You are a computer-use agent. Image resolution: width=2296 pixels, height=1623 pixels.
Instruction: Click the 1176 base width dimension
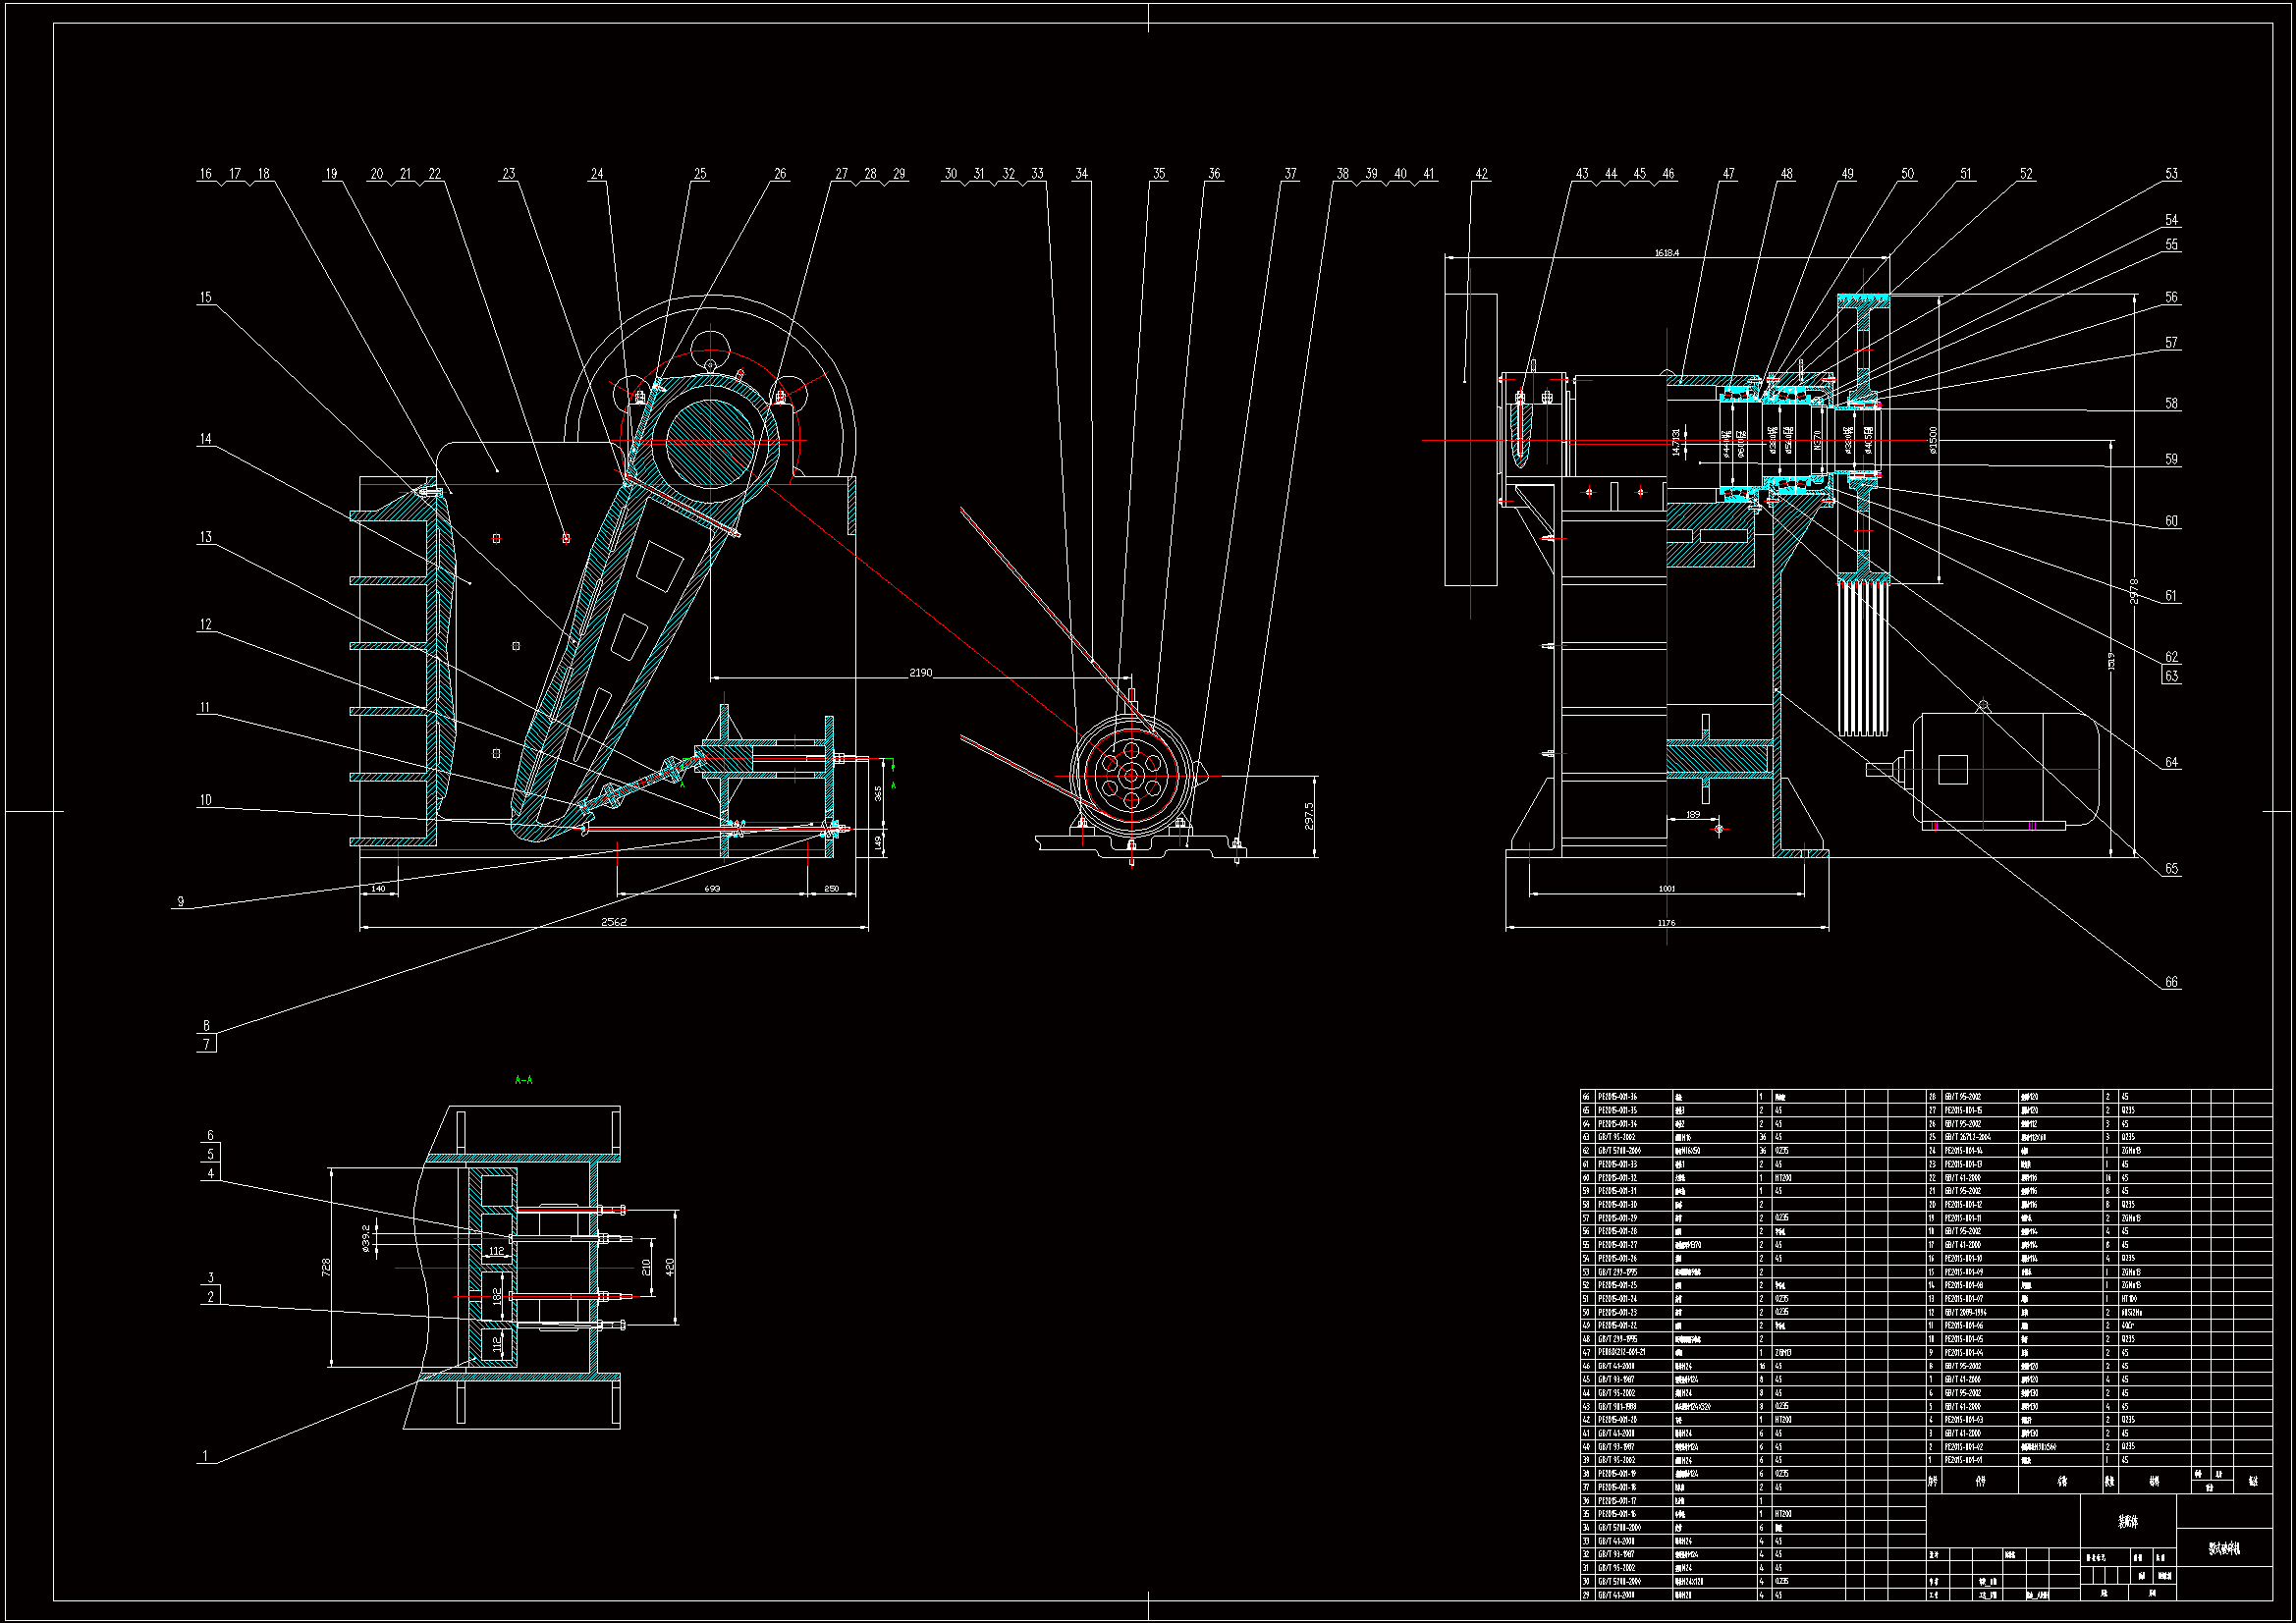[1666, 923]
